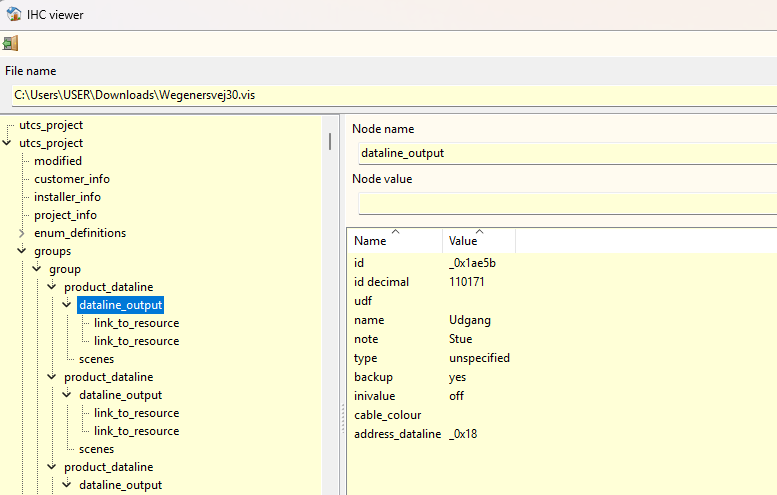Click the yes backup value
Image resolution: width=777 pixels, height=495 pixels.
click(x=457, y=377)
